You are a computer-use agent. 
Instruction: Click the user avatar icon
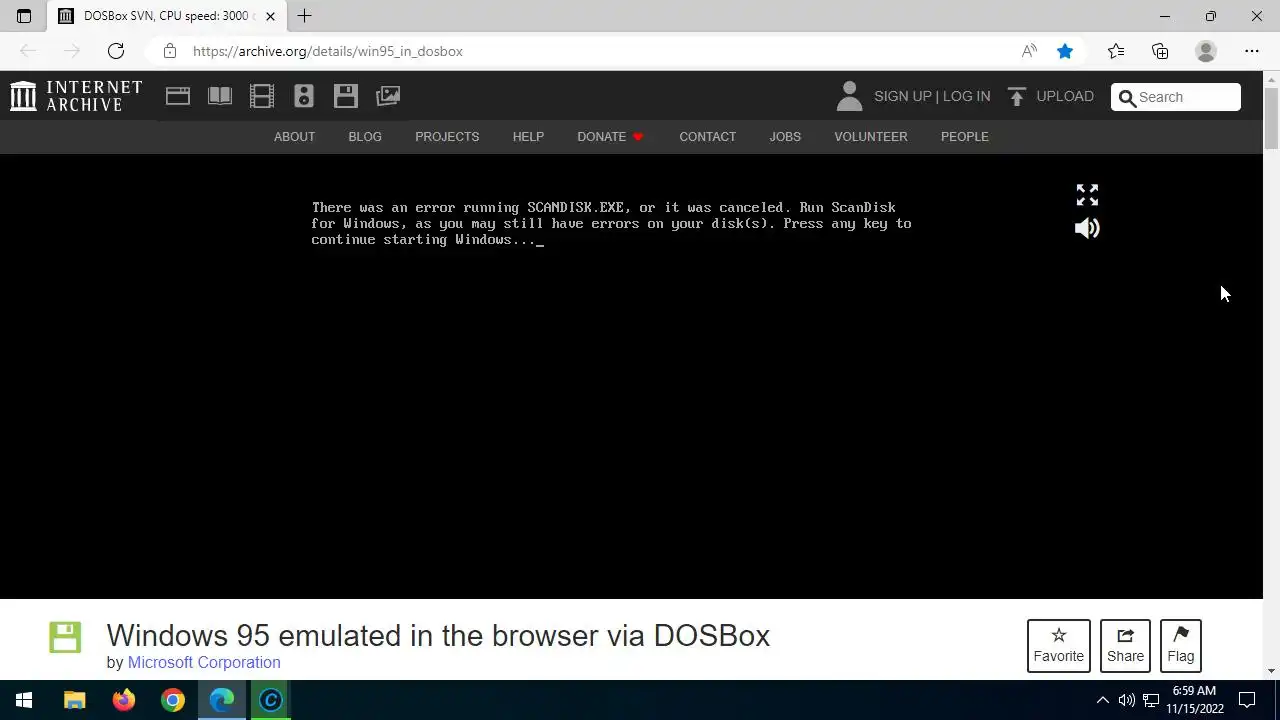[849, 96]
